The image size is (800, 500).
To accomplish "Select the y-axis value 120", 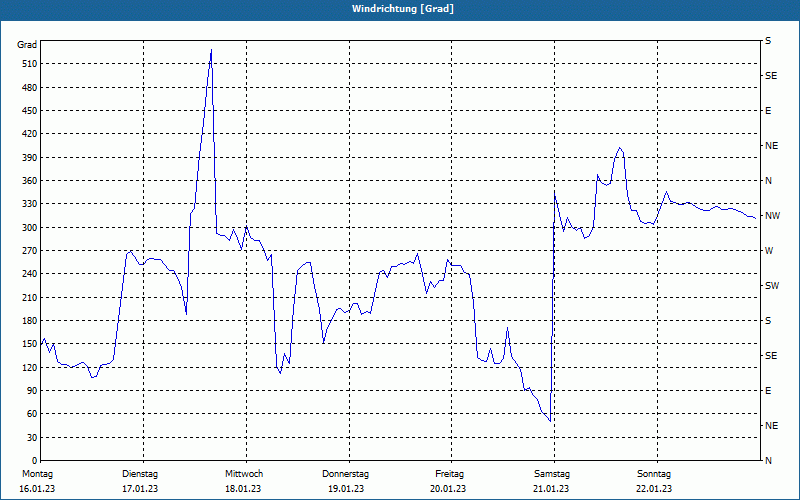I will point(30,367).
